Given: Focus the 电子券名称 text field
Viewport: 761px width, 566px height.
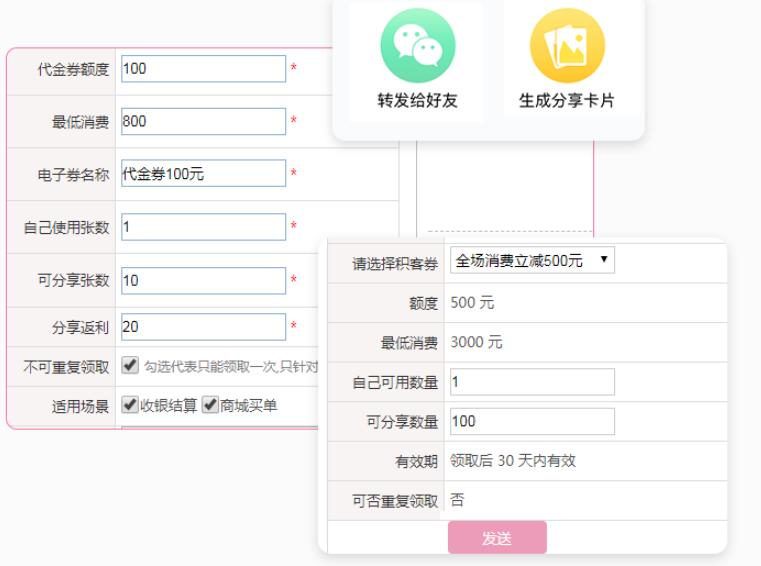Looking at the screenshot, I should (x=203, y=174).
